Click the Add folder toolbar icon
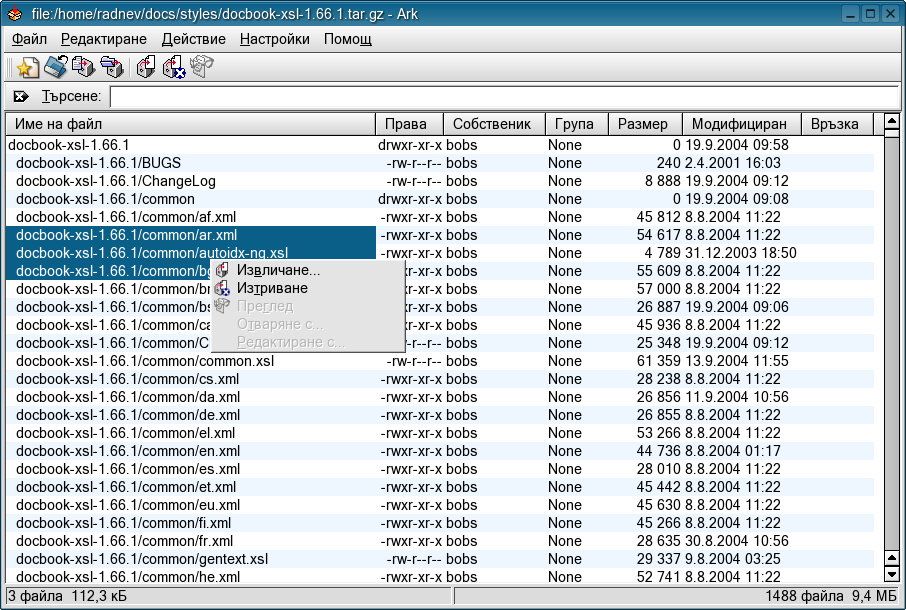The image size is (906, 610). [111, 68]
